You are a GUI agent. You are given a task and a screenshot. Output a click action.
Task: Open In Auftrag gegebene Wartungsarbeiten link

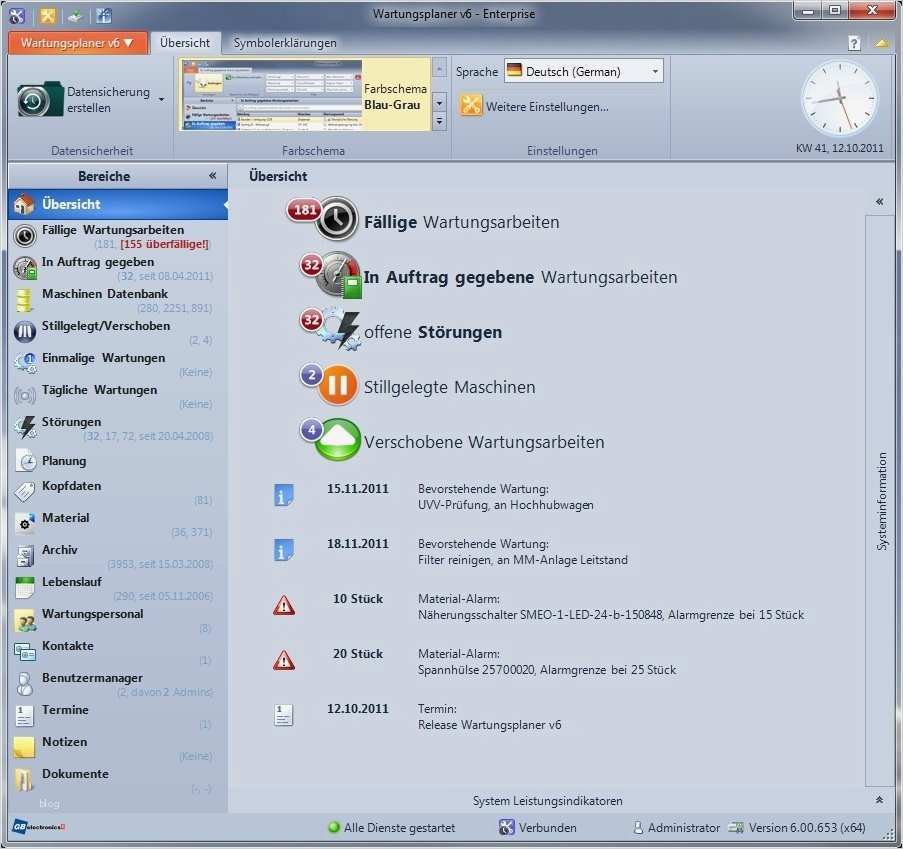pyautogui.click(x=520, y=277)
